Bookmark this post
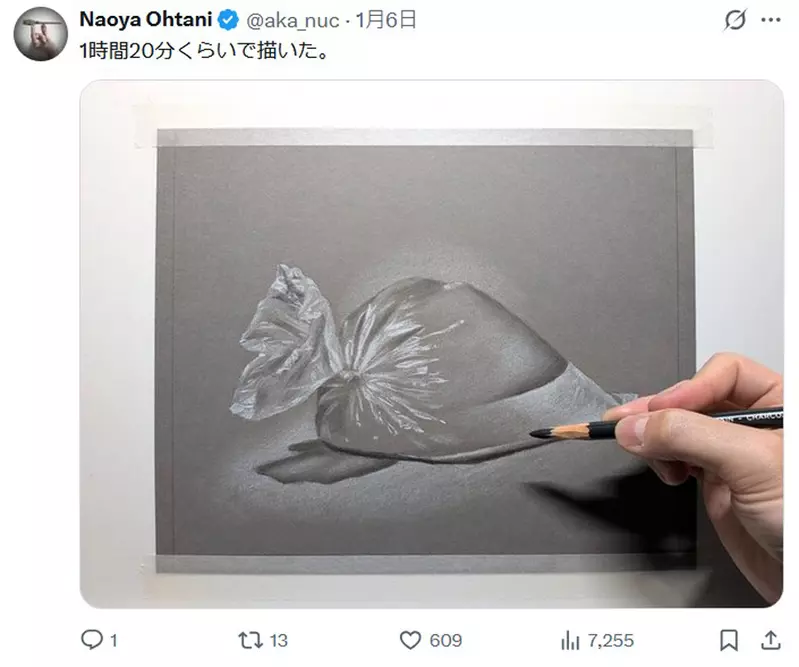 (x=729, y=640)
